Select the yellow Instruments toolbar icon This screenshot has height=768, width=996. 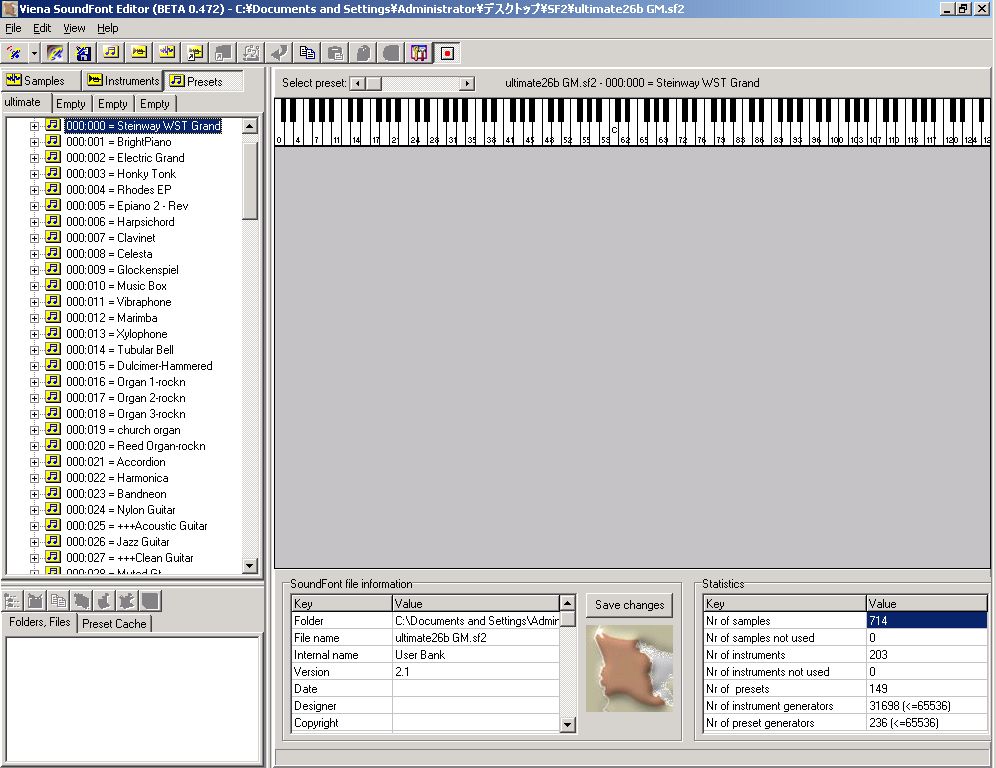click(140, 53)
